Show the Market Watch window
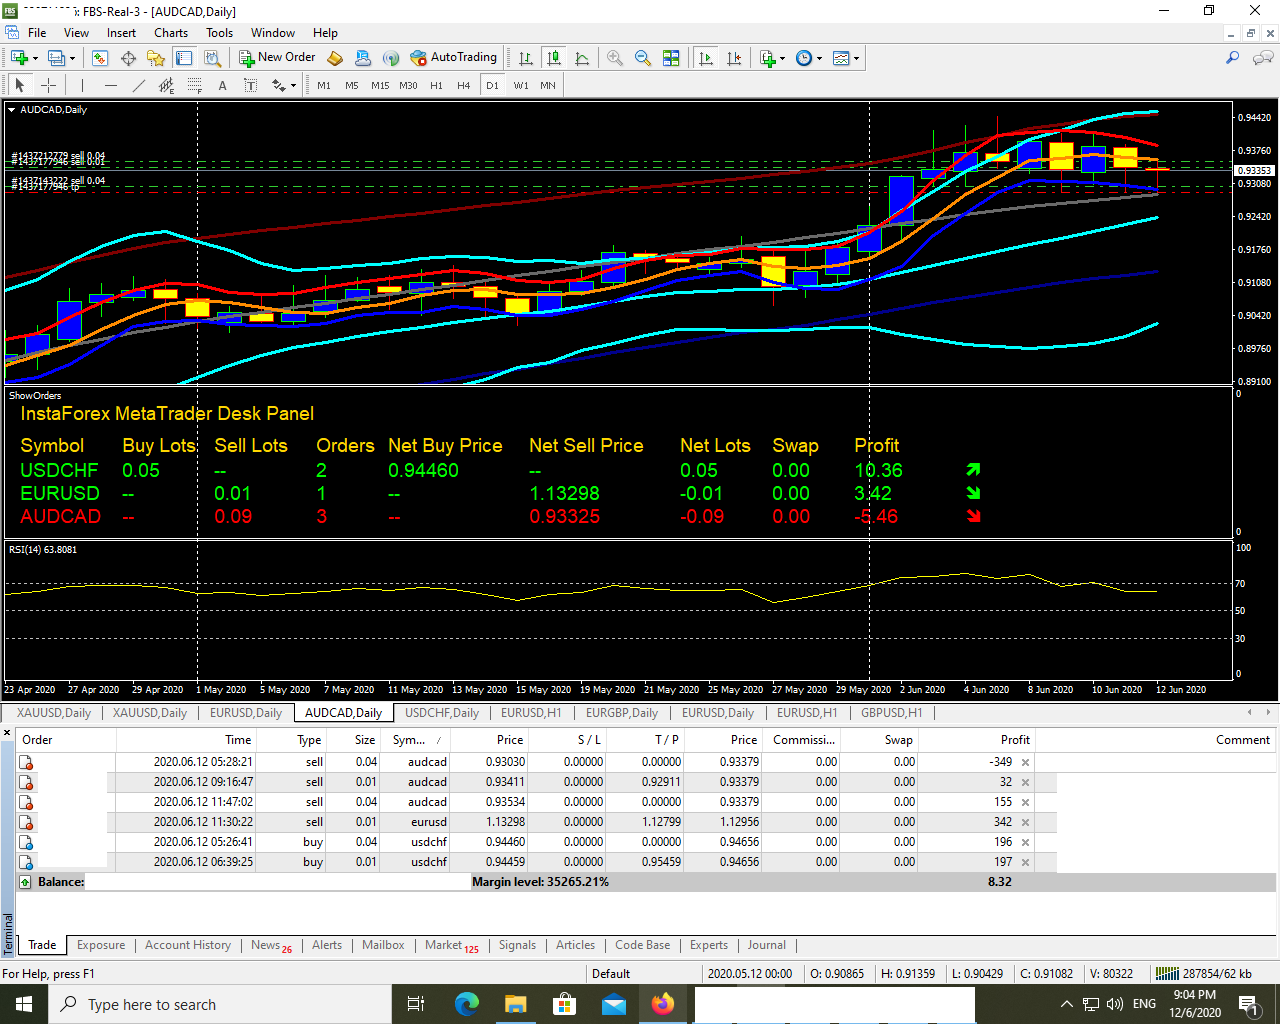The width and height of the screenshot is (1280, 1024). [x=100, y=58]
